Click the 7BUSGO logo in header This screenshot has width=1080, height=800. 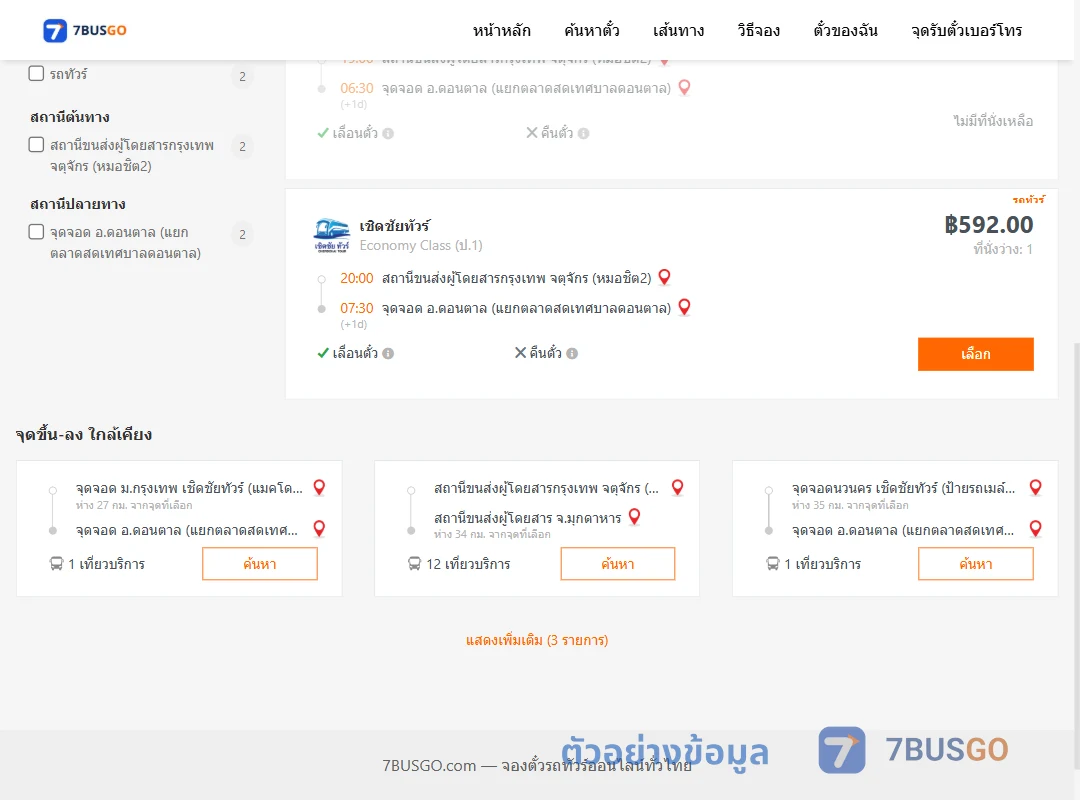(85, 30)
